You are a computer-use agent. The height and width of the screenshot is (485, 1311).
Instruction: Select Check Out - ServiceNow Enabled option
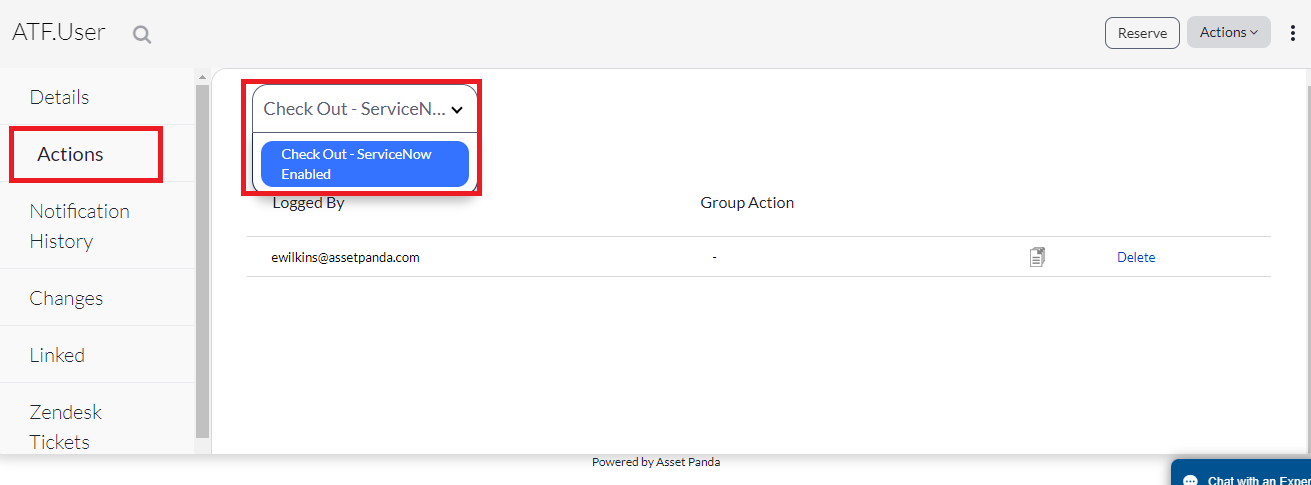(x=364, y=164)
